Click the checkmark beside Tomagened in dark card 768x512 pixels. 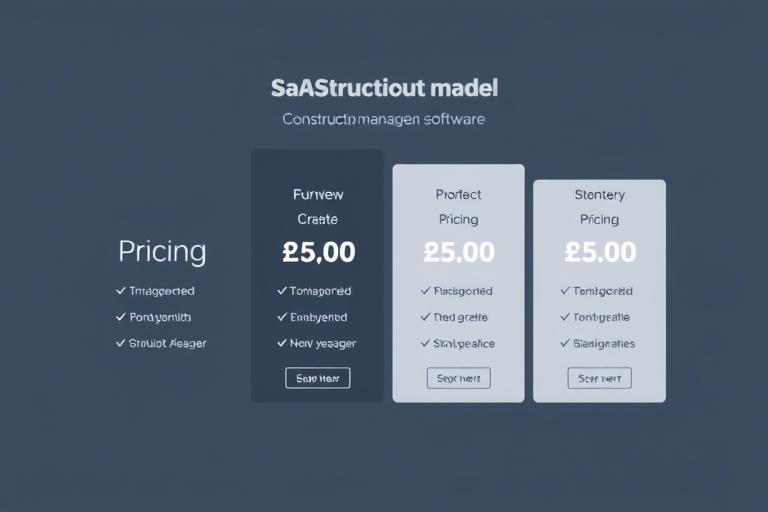[282, 291]
